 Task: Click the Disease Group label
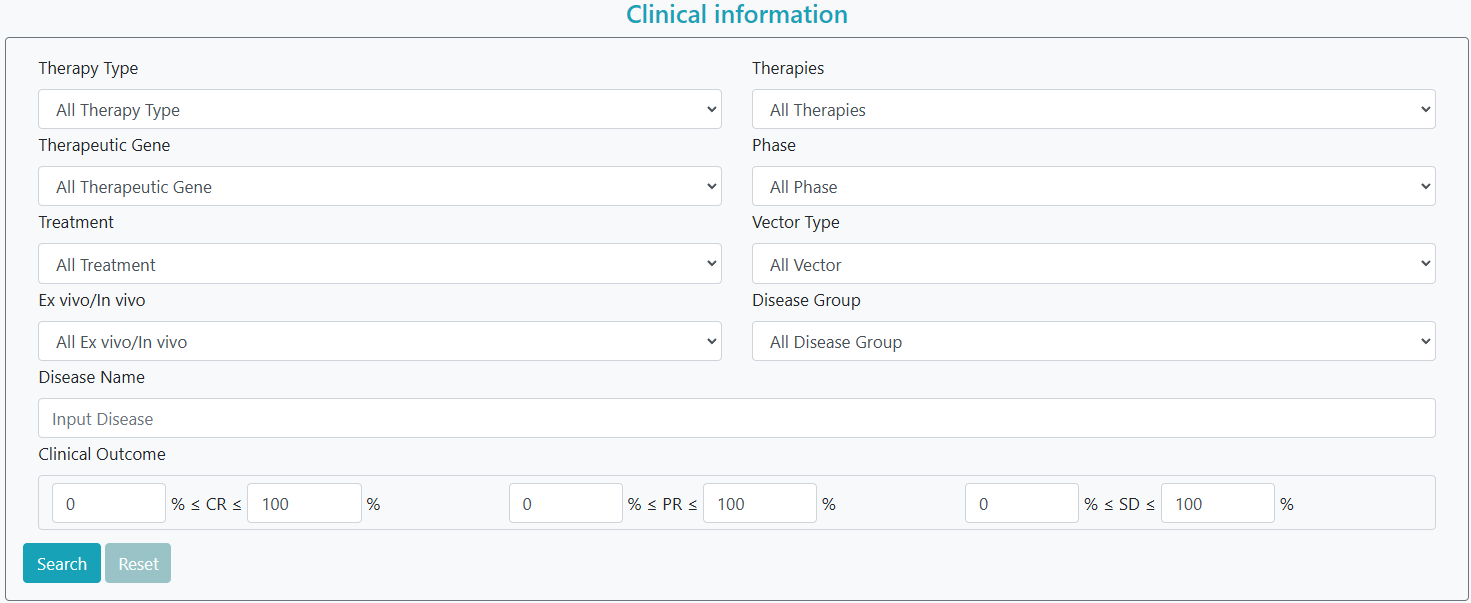pos(806,300)
